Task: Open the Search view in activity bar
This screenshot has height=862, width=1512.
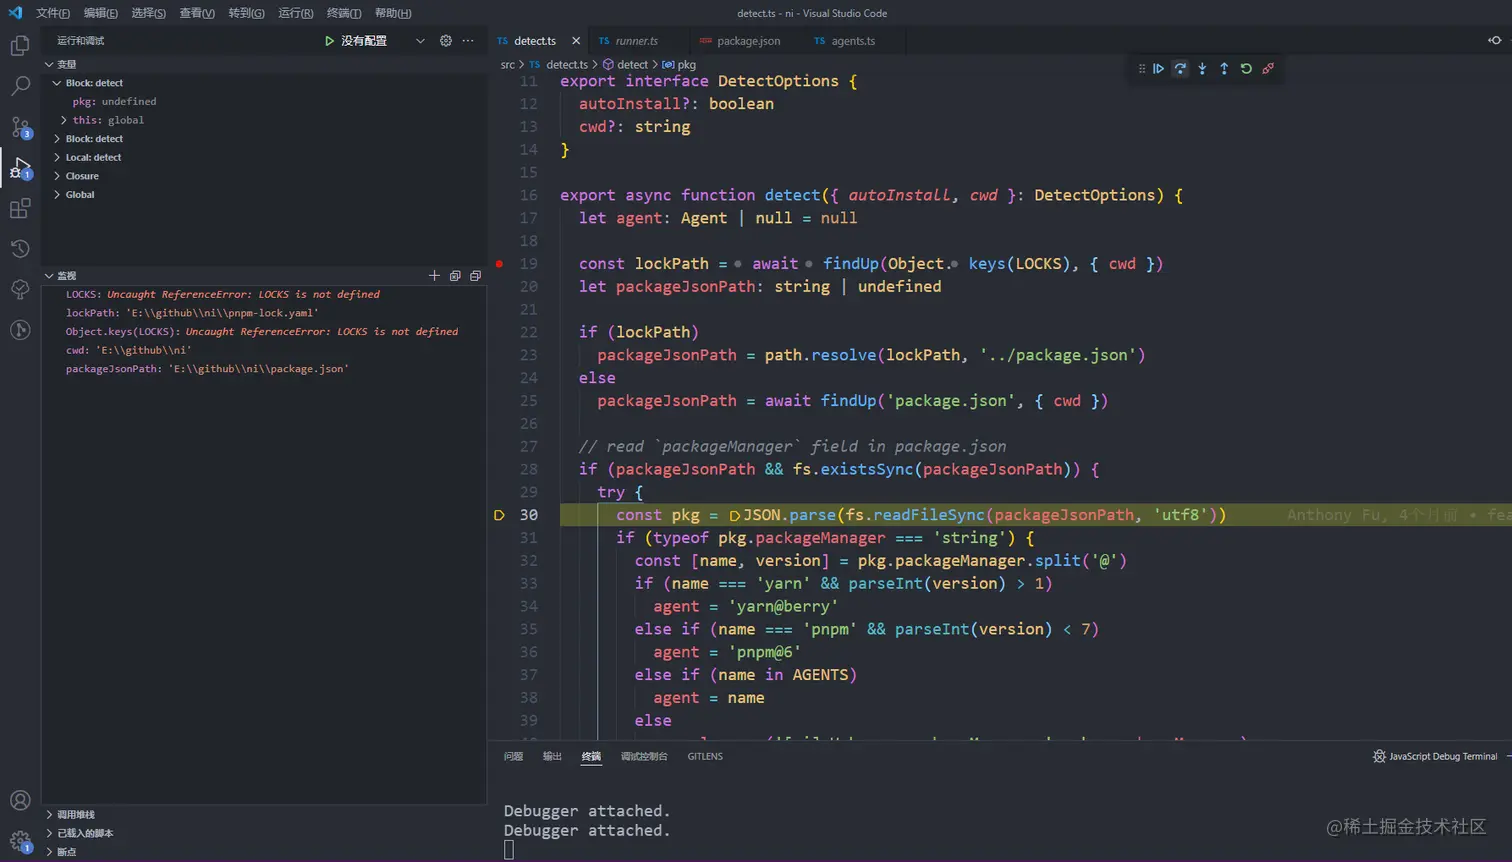Action: tap(20, 86)
